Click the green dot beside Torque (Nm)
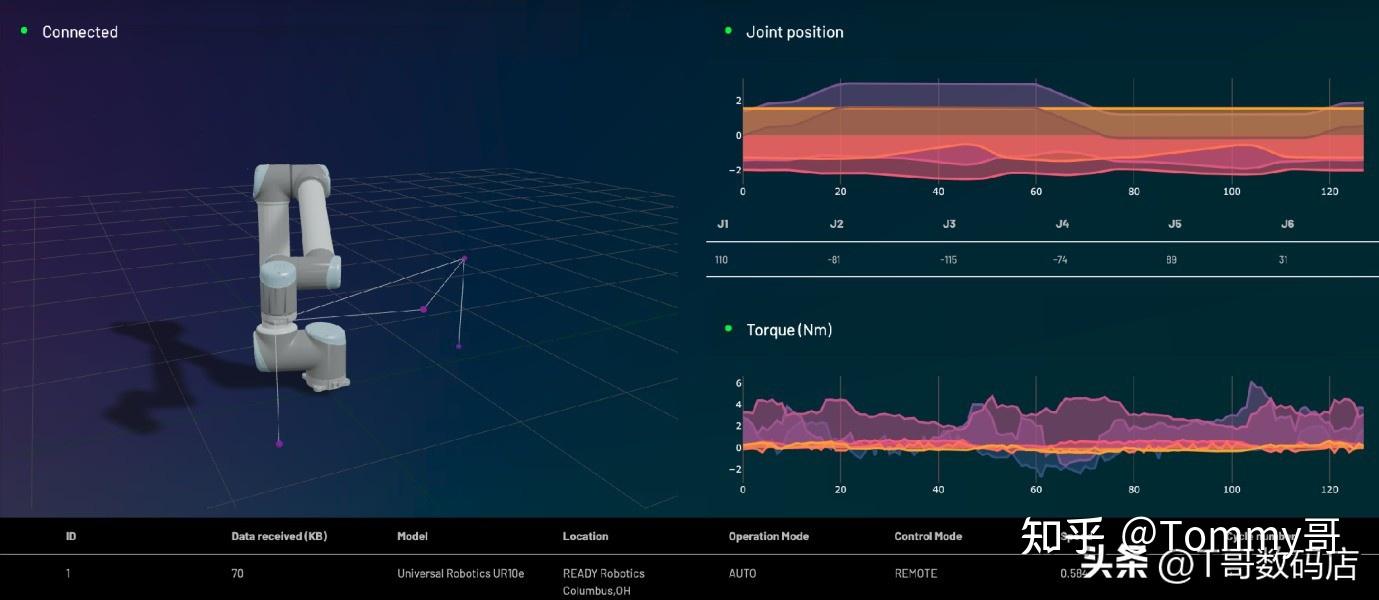Image resolution: width=1379 pixels, height=600 pixels. click(729, 326)
